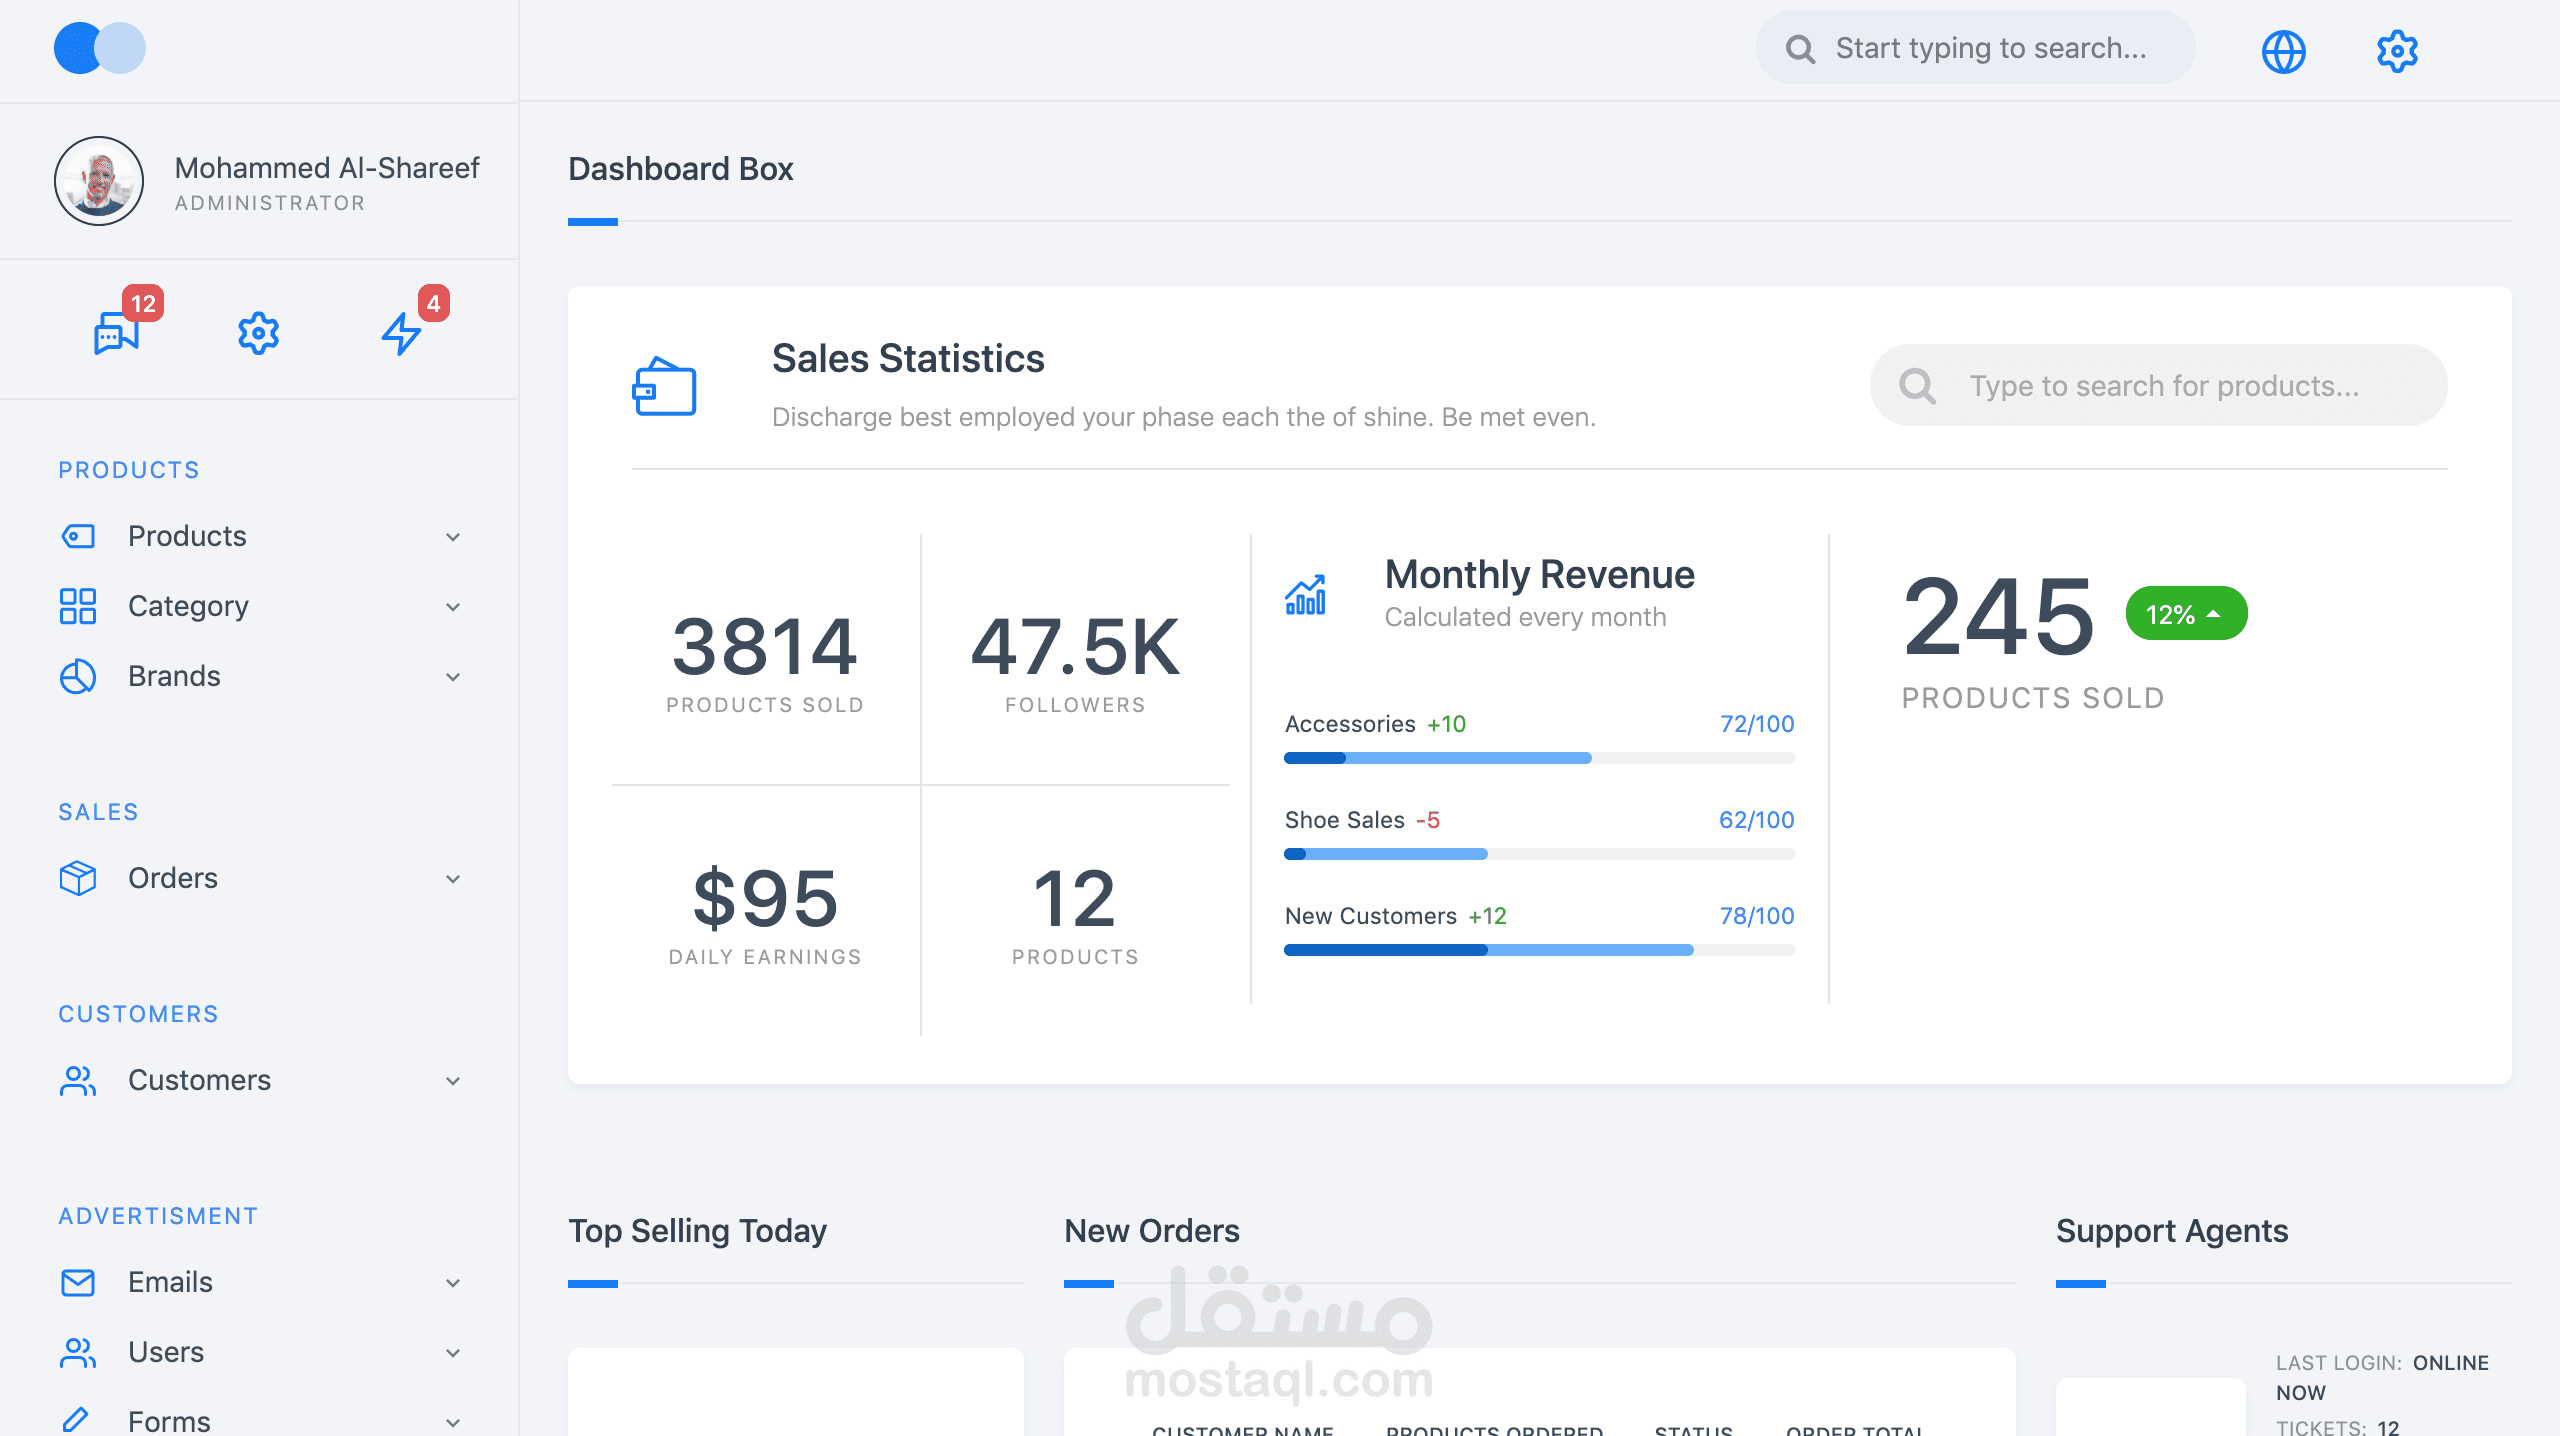
Task: Expand the Category submenu arrow
Action: coord(453,607)
